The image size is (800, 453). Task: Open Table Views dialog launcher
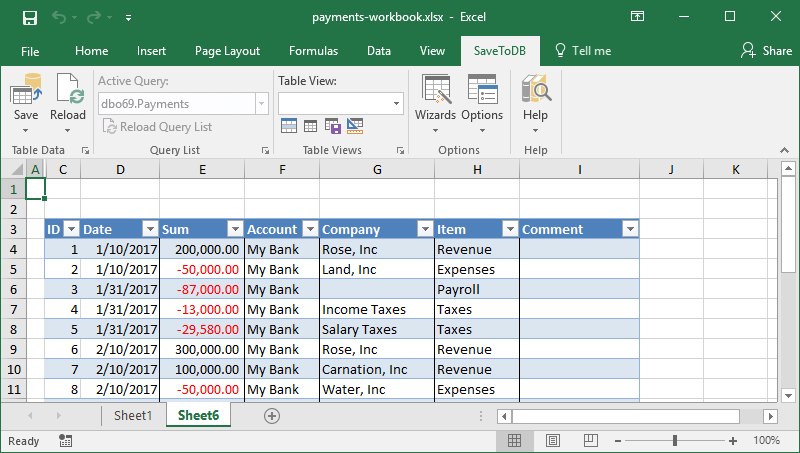click(x=401, y=150)
